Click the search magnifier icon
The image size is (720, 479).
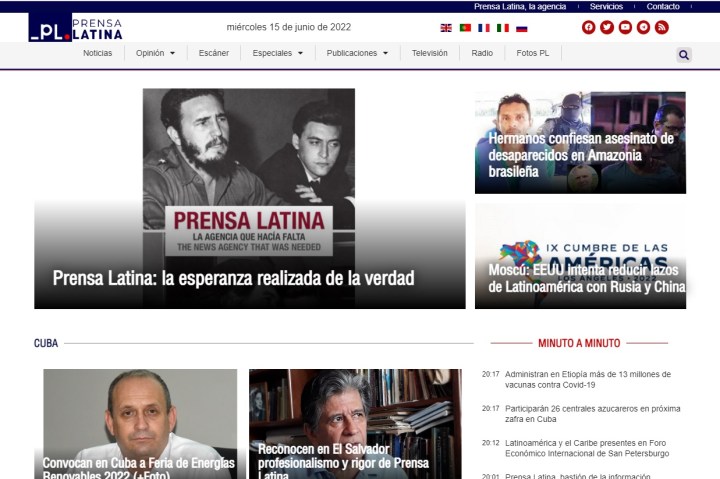(x=684, y=55)
